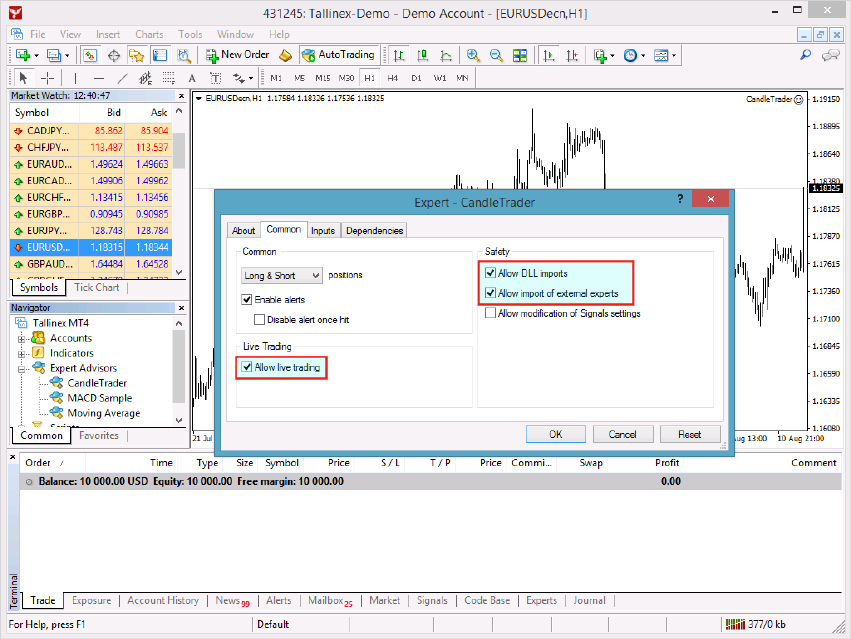Viewport: 851px width, 639px height.
Task: Expand the Accounts tree node
Action: tap(22, 339)
